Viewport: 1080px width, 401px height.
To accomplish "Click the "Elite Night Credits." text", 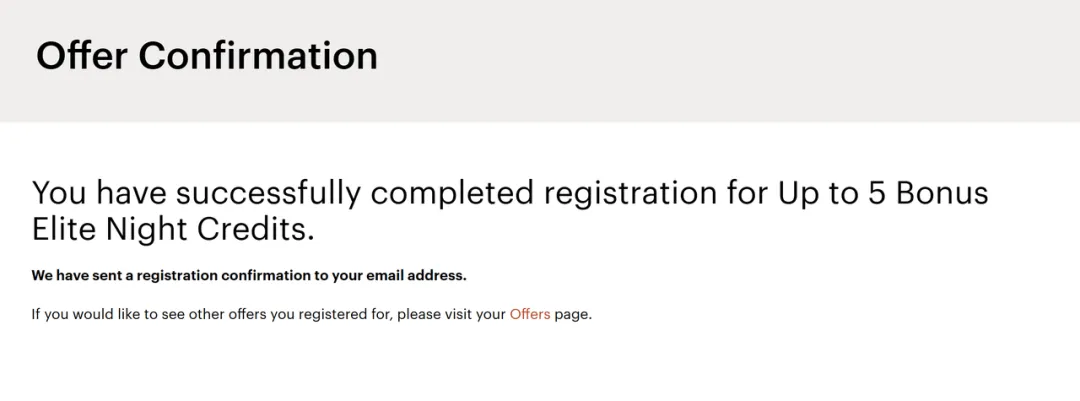I will (x=173, y=229).
